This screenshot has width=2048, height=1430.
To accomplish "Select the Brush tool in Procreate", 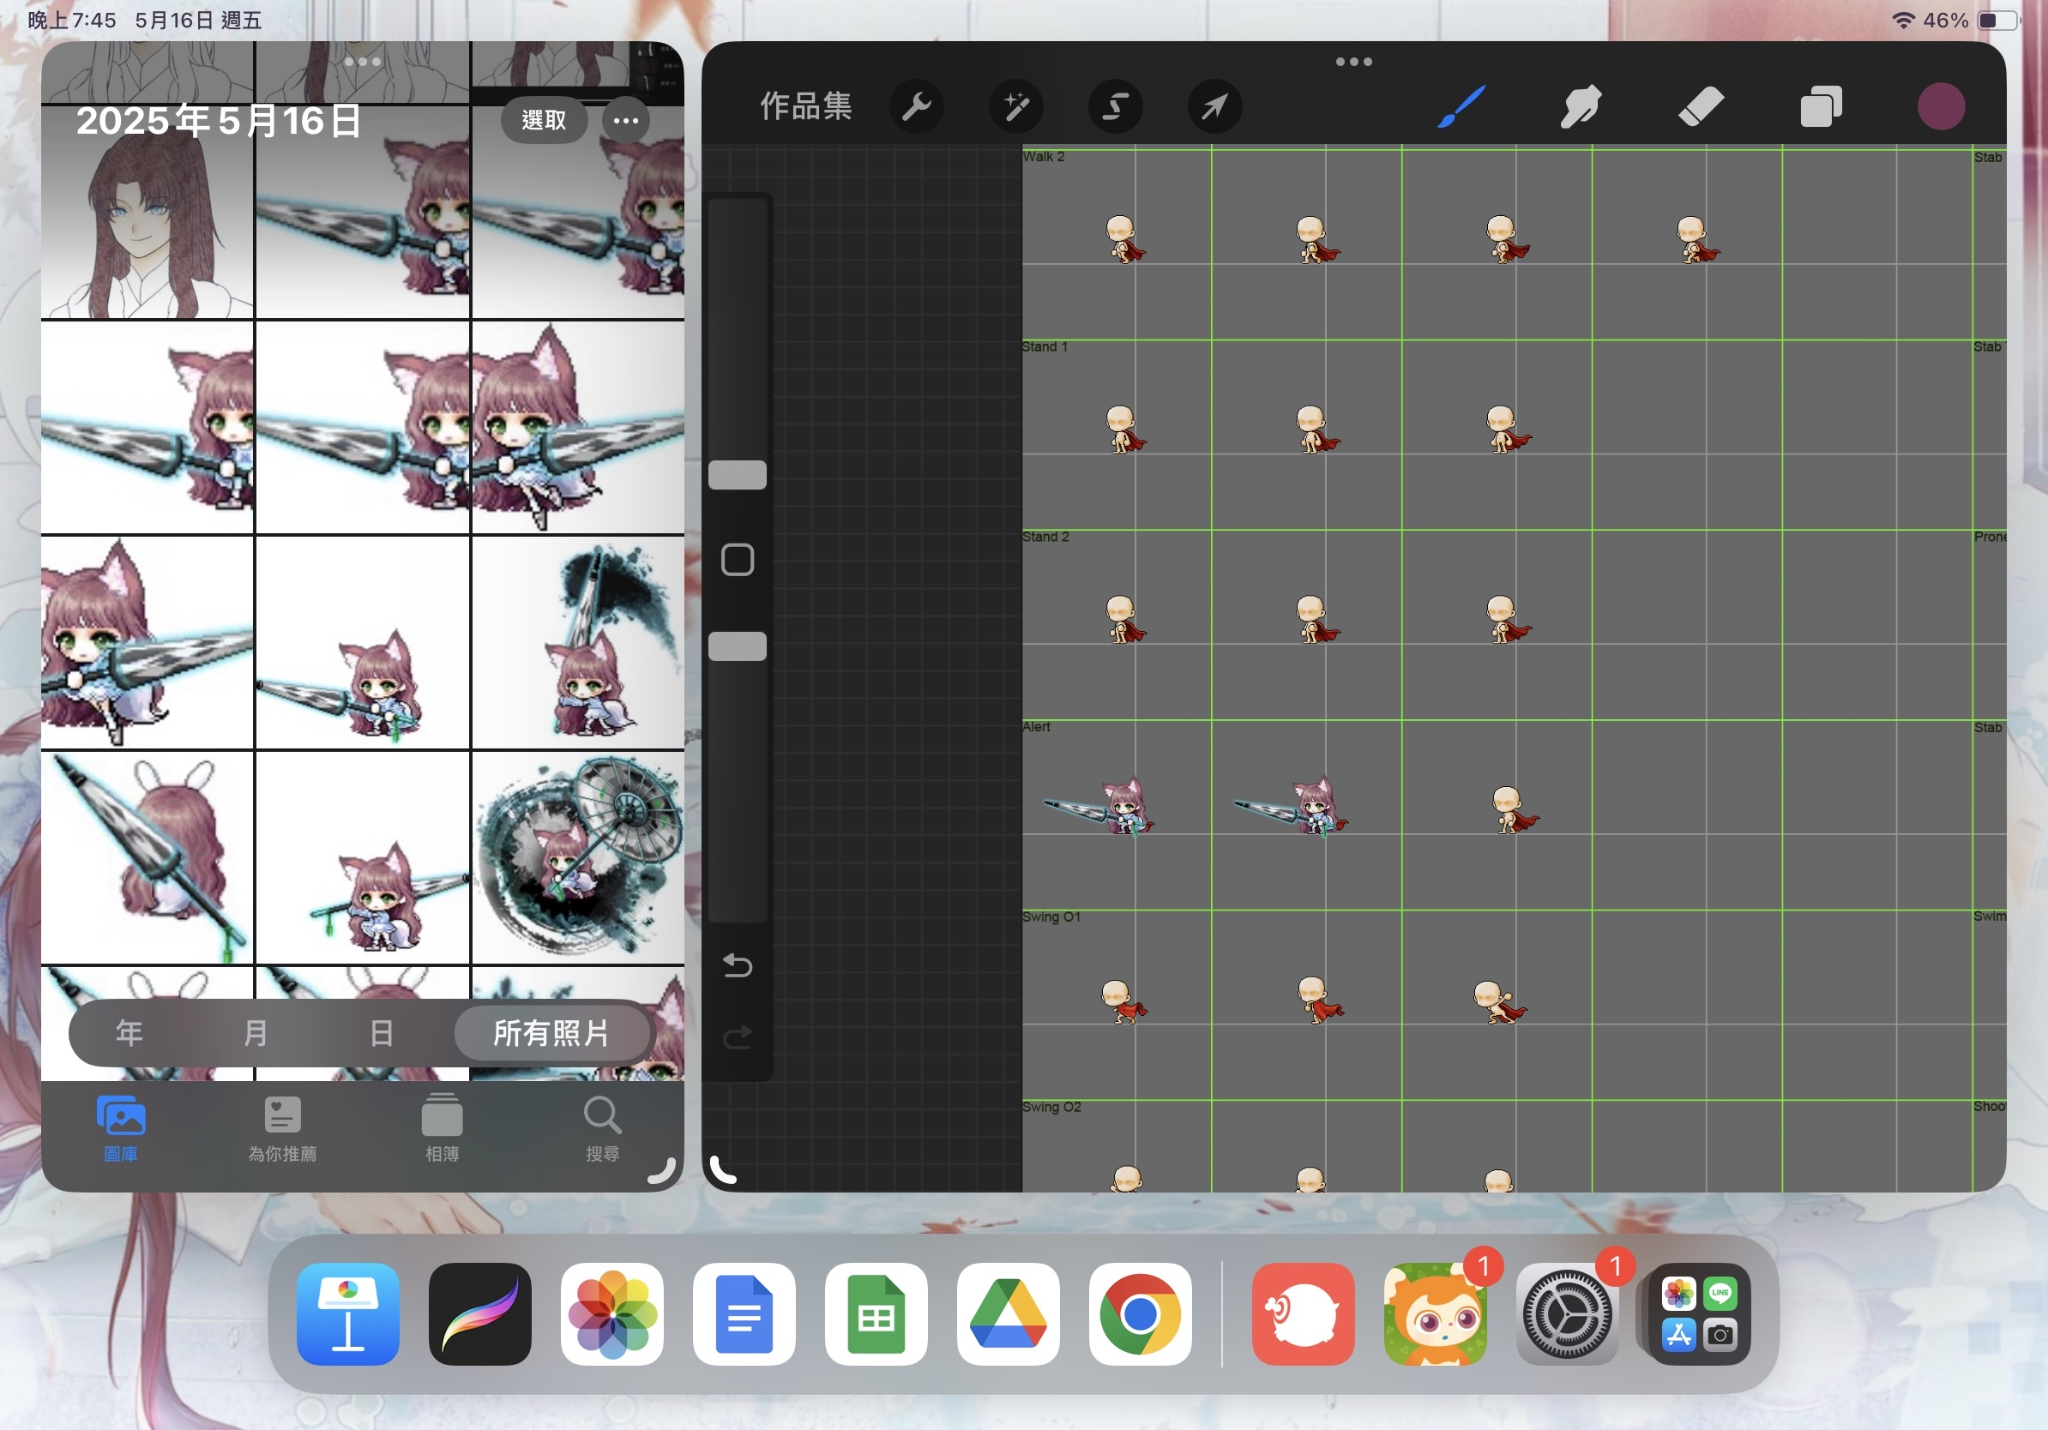I will pos(1461,106).
